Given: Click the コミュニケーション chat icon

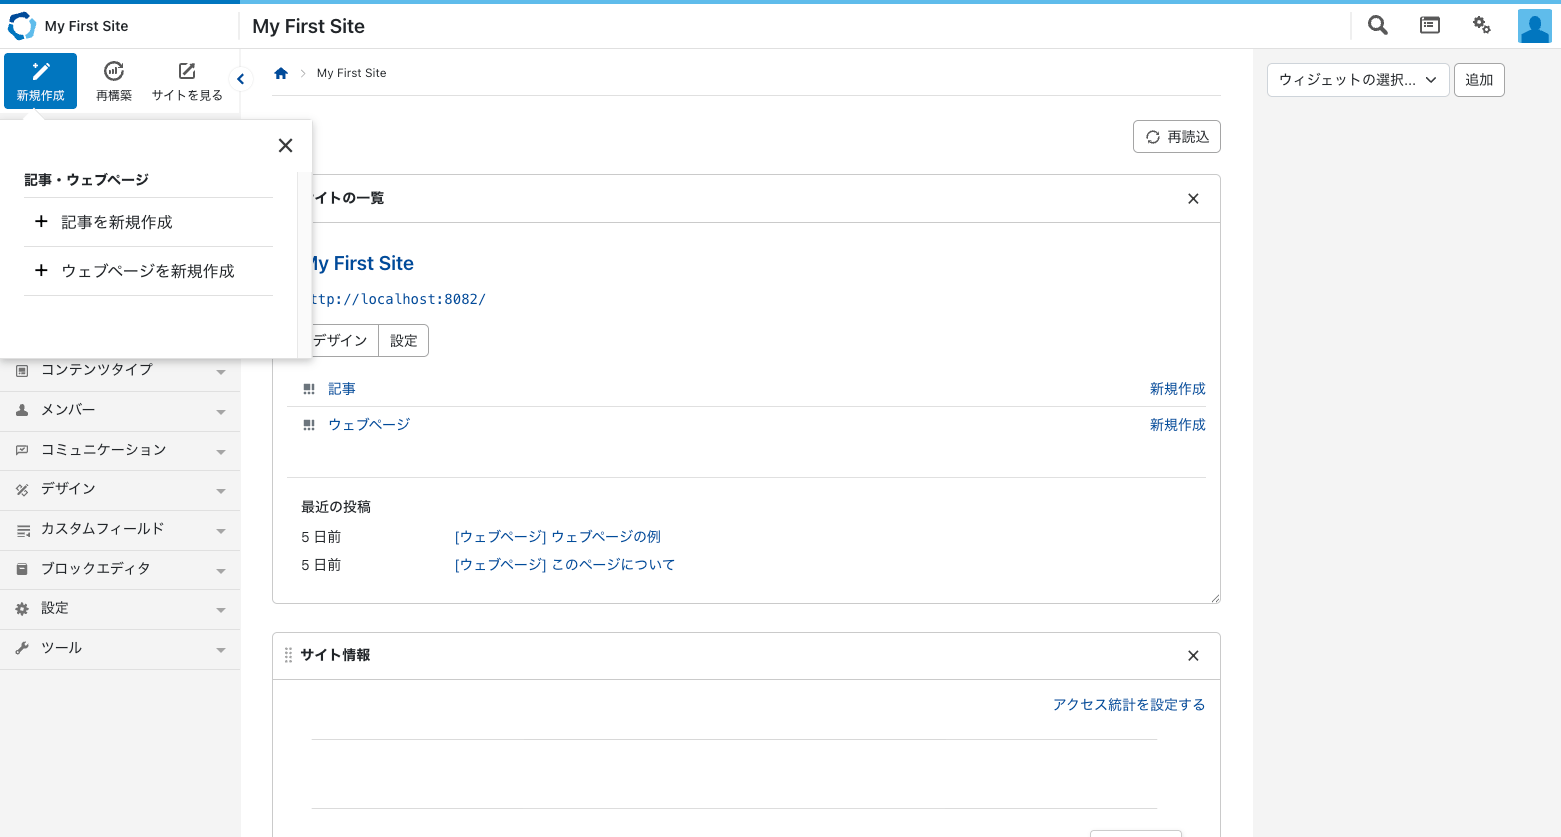Looking at the screenshot, I should click(22, 450).
